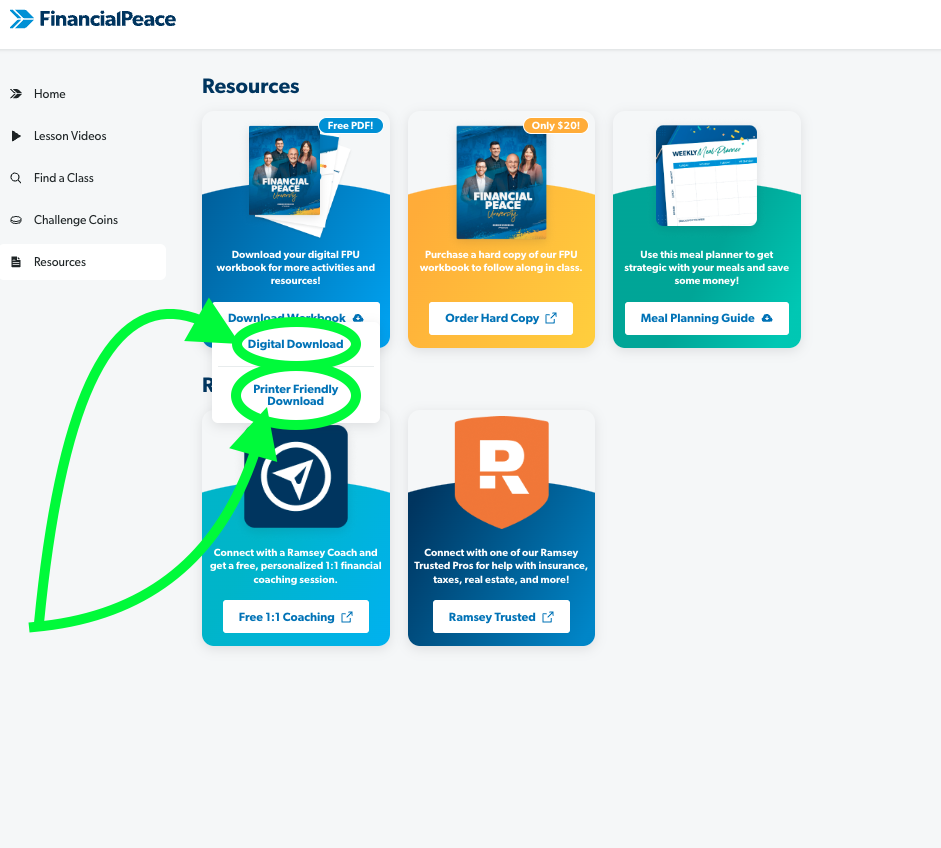This screenshot has width=941, height=848.
Task: Click the Order Hard Copy button
Action: [x=501, y=318]
